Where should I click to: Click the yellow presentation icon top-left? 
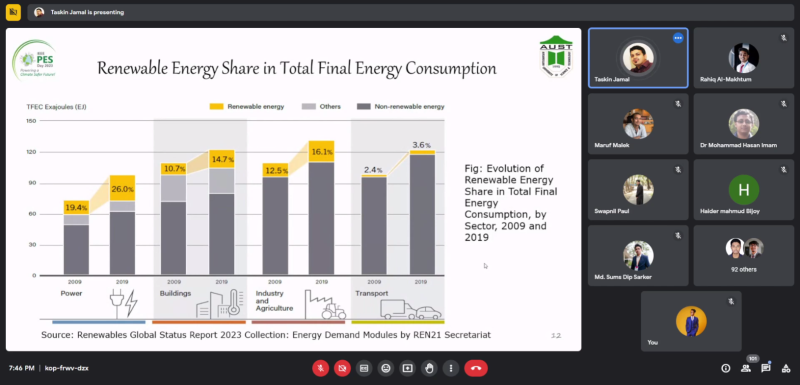(13, 12)
